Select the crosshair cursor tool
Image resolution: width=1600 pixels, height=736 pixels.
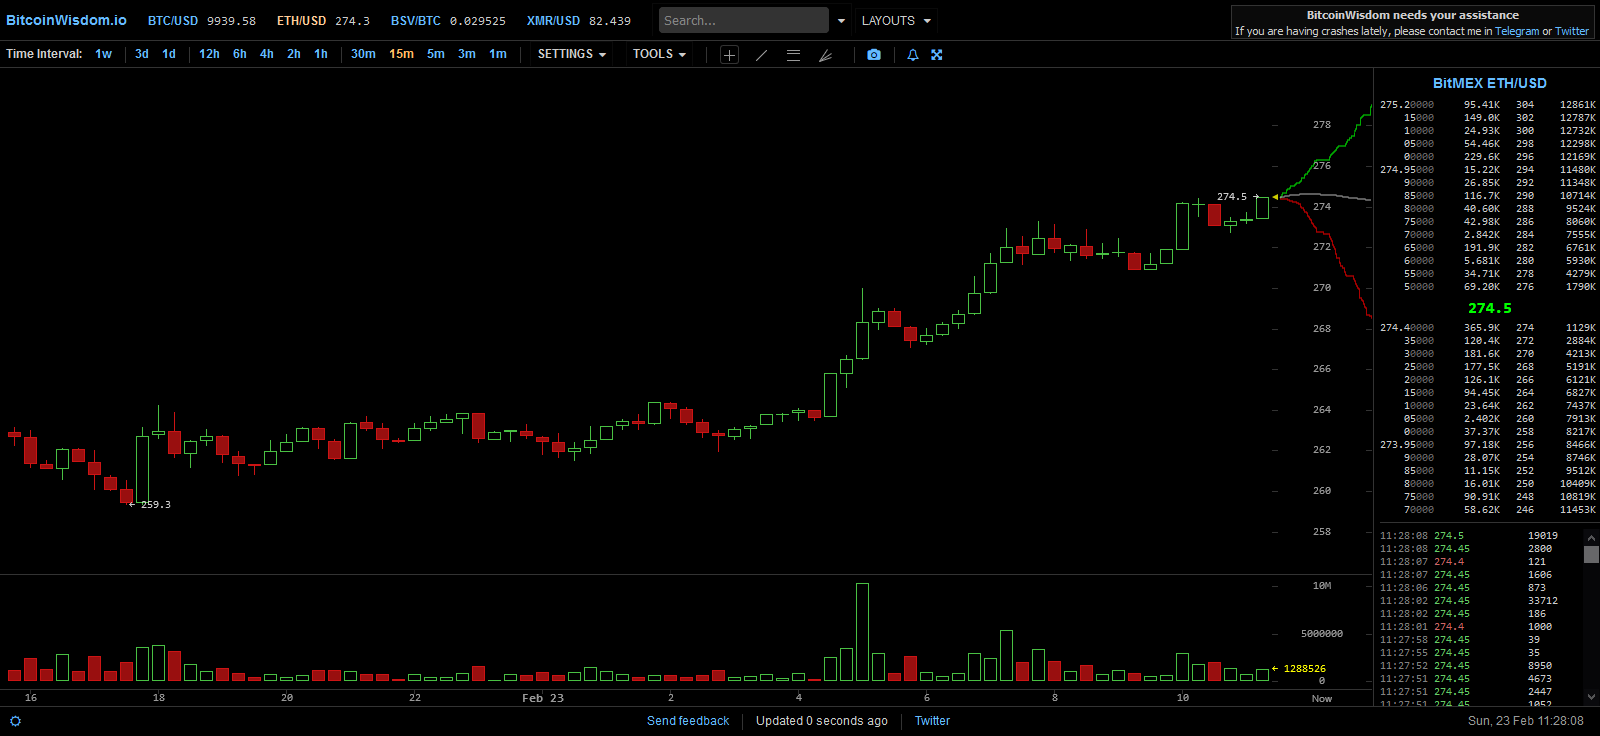pos(730,55)
